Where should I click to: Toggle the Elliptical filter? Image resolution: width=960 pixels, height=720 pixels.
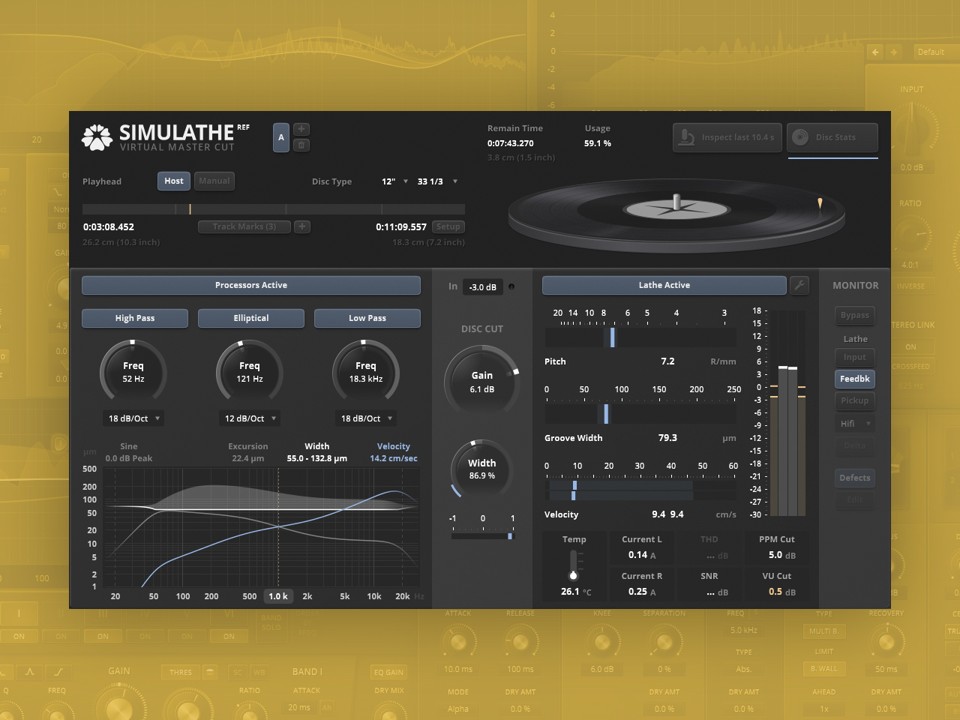[251, 318]
